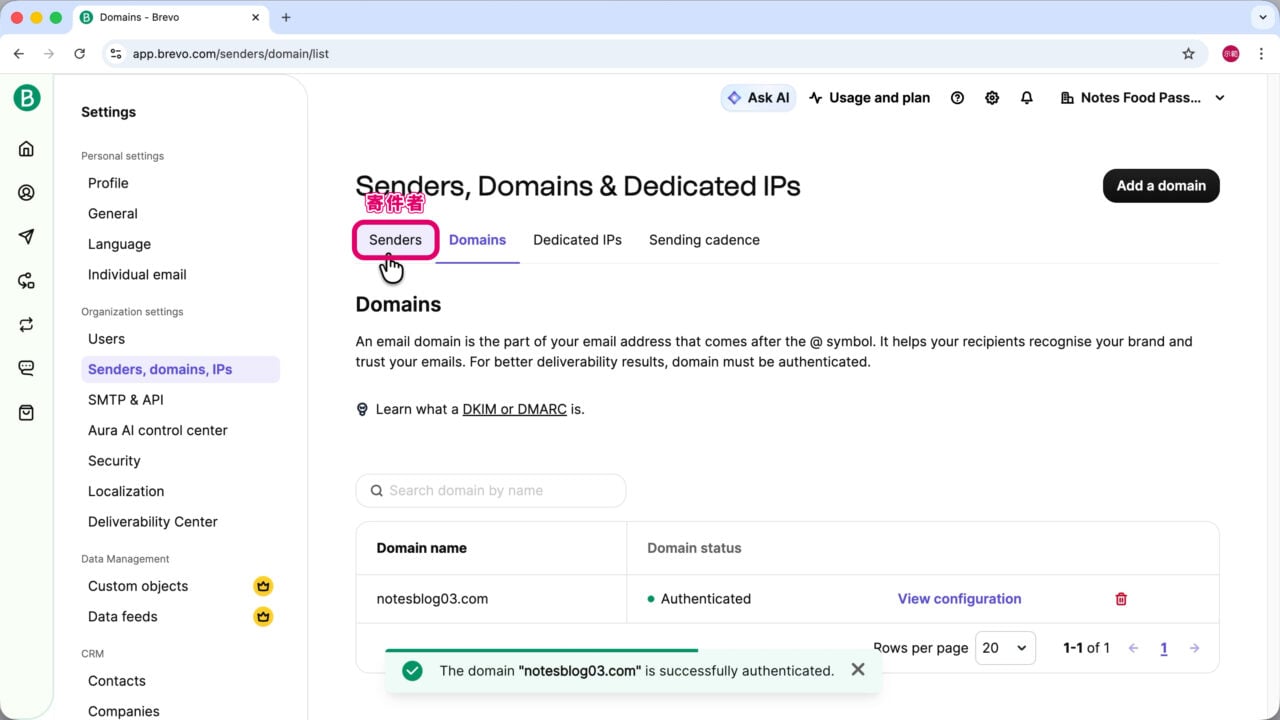Click the Domain status column header

(694, 548)
